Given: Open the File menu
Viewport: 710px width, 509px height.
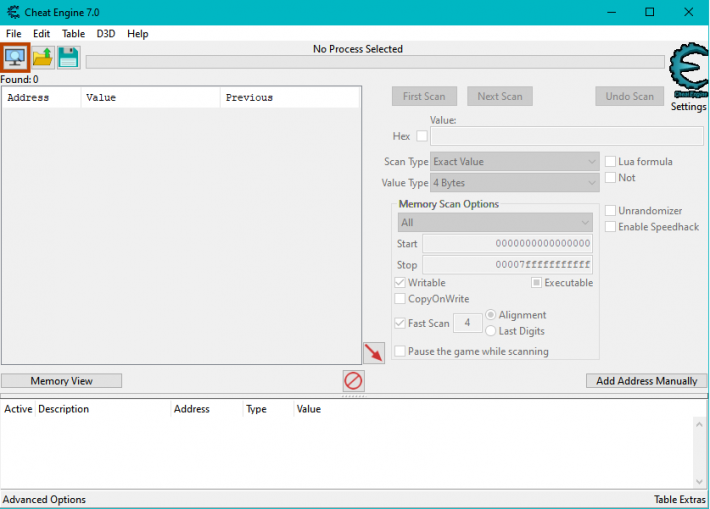Looking at the screenshot, I should [14, 34].
